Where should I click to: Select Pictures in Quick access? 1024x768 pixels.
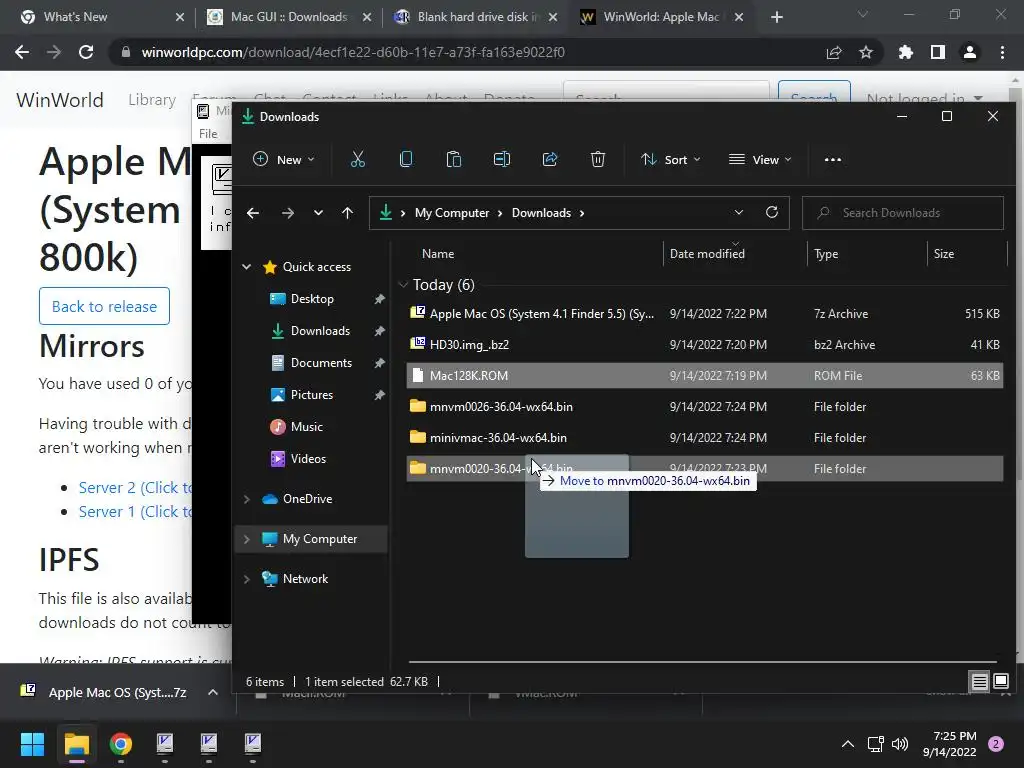tap(312, 394)
